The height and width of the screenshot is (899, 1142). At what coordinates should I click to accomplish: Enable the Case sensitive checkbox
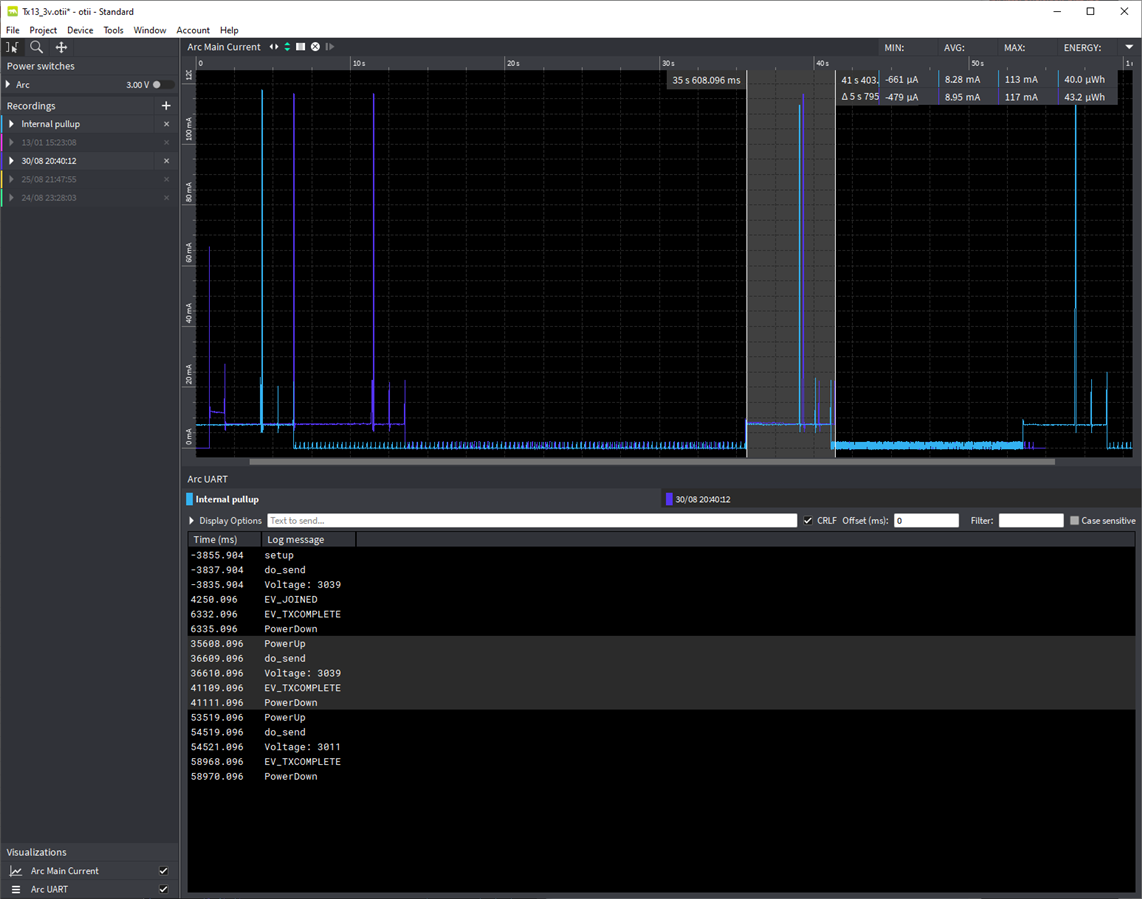1074,521
